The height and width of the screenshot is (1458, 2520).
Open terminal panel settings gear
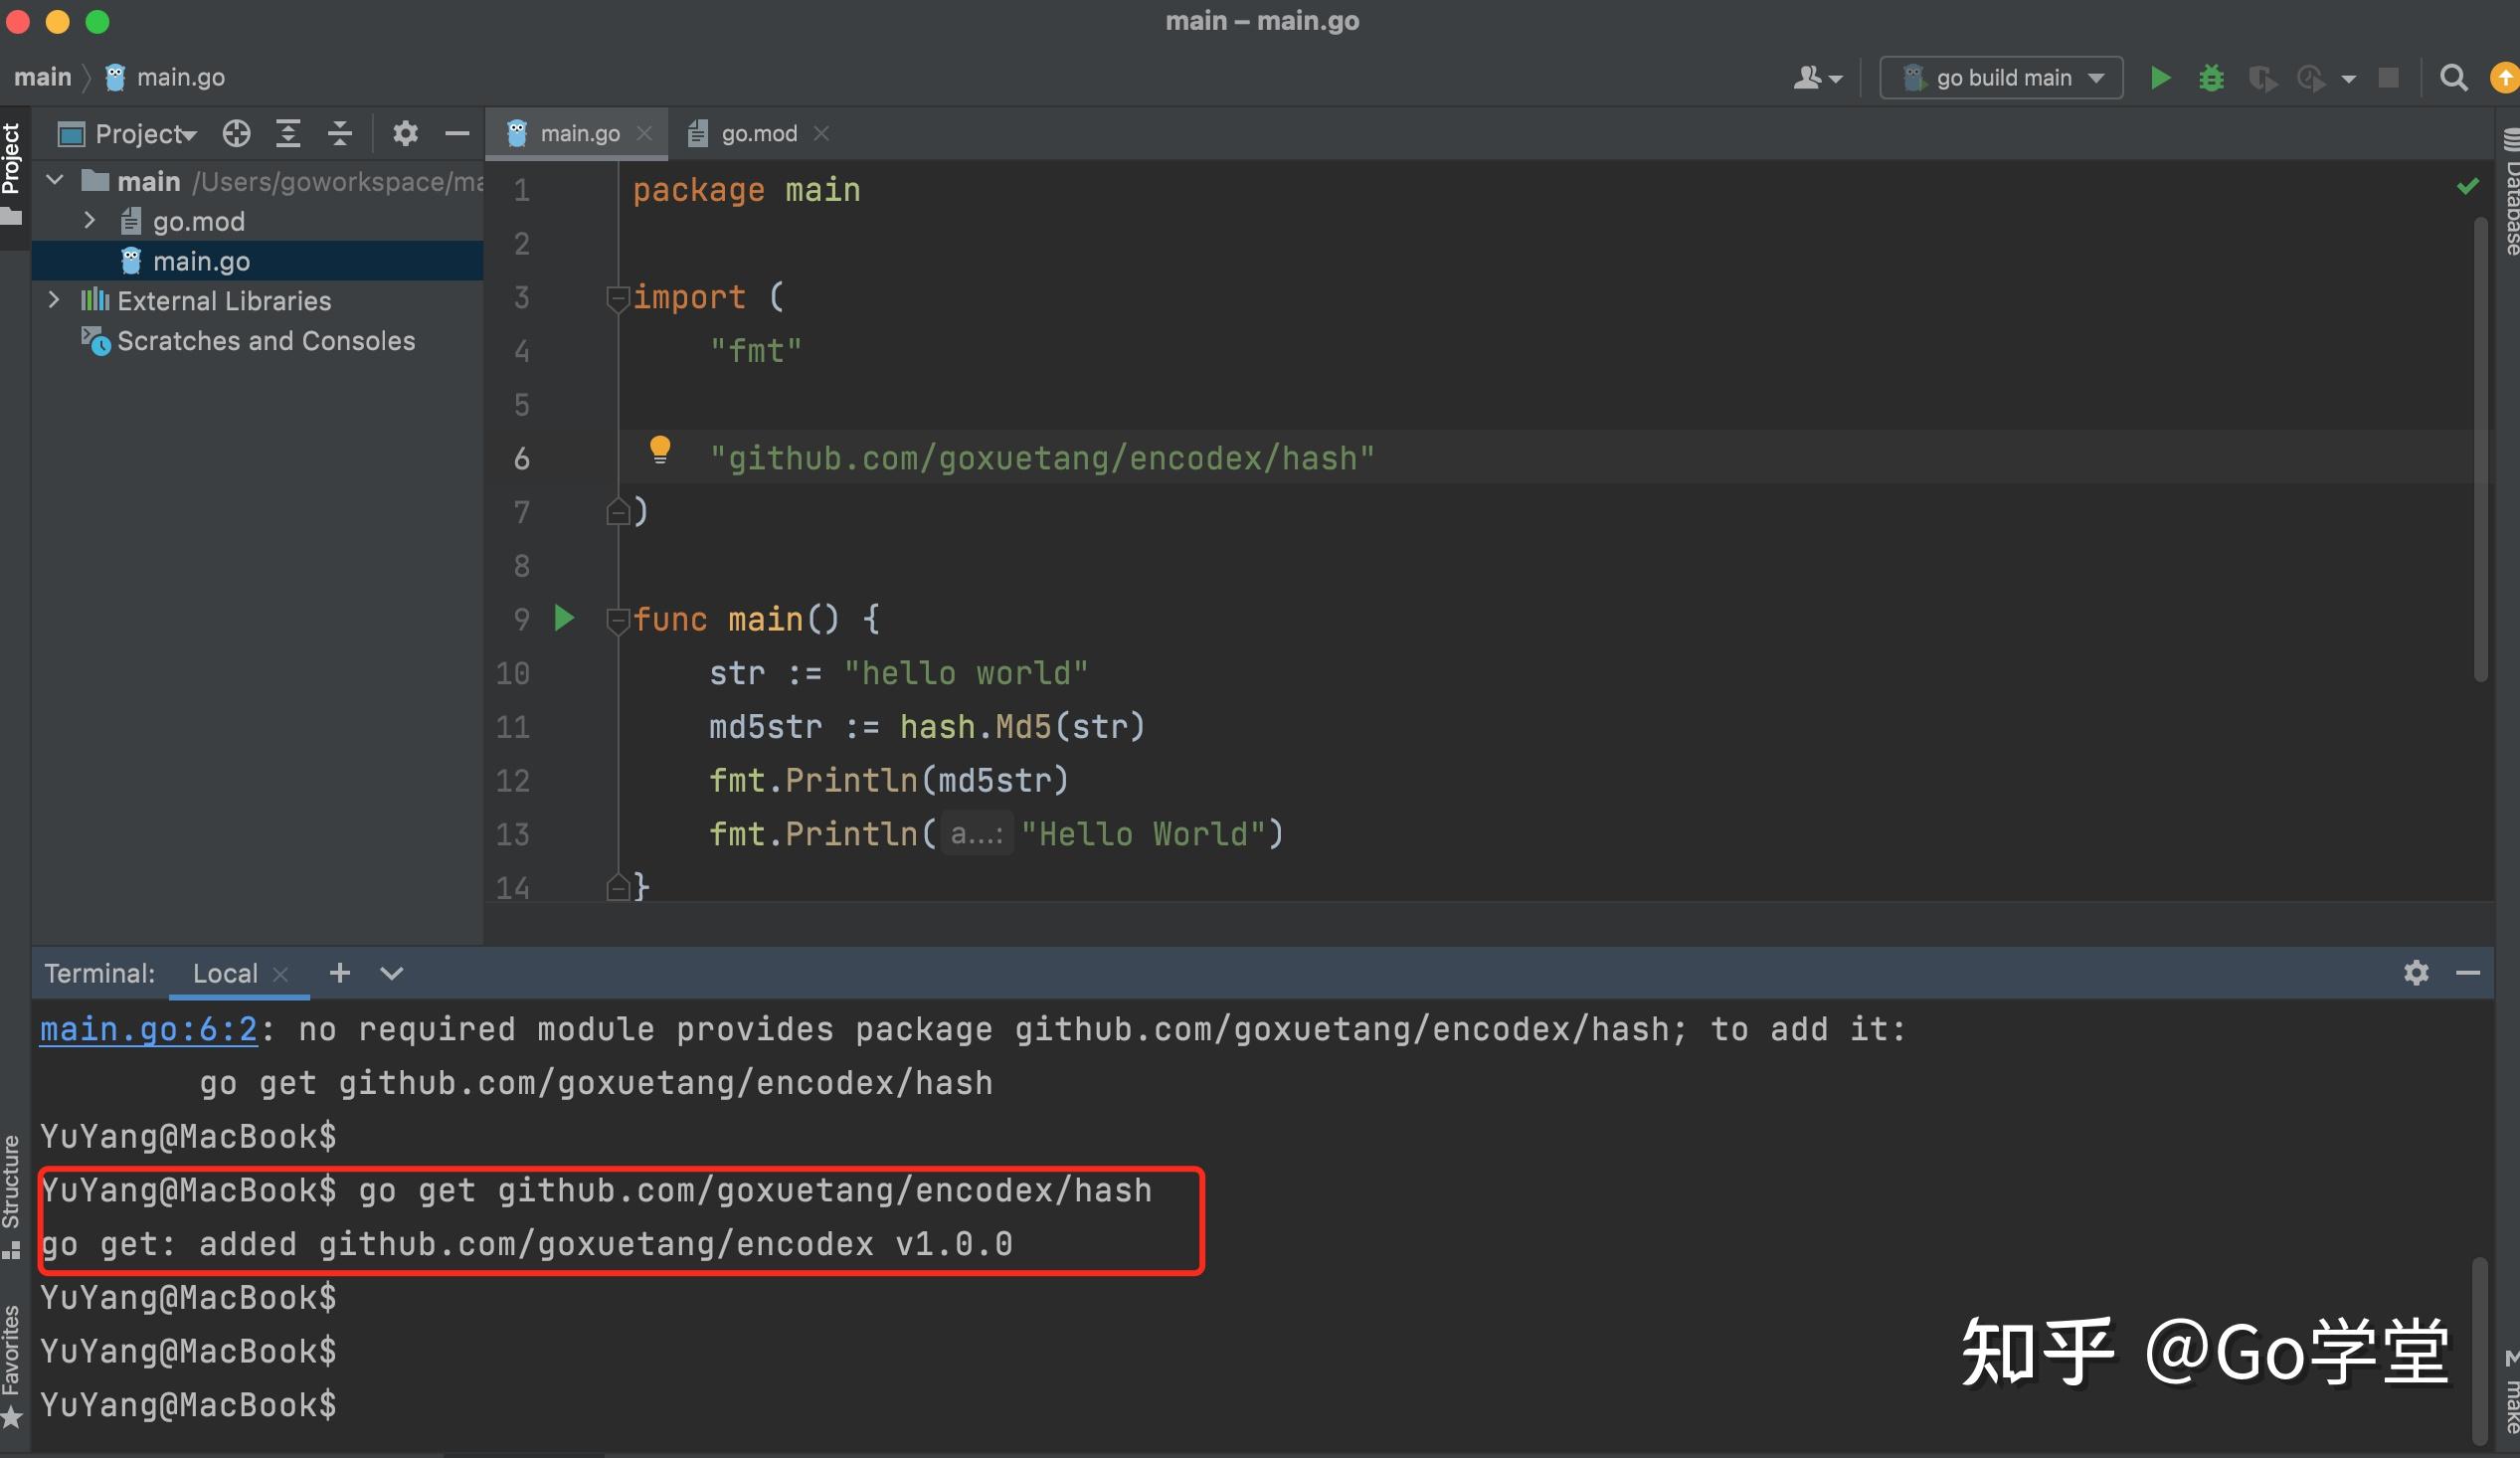(x=2415, y=972)
